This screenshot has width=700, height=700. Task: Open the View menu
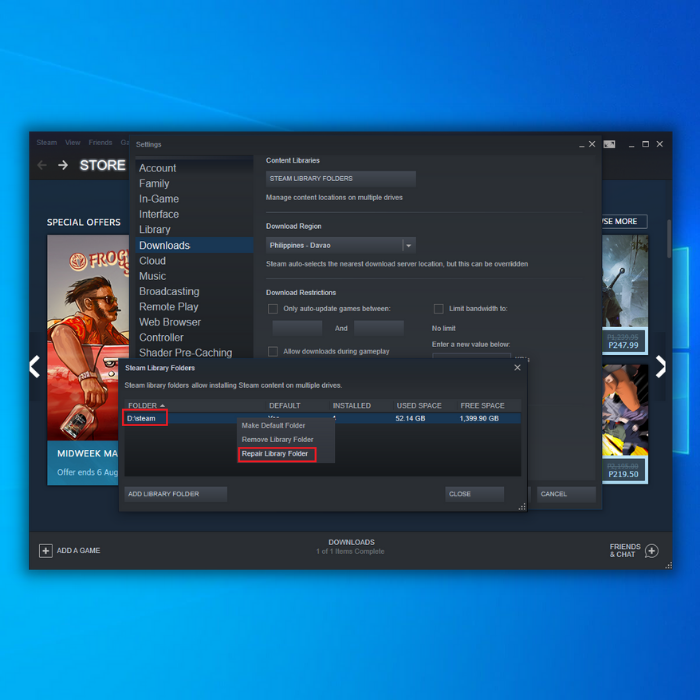73,142
